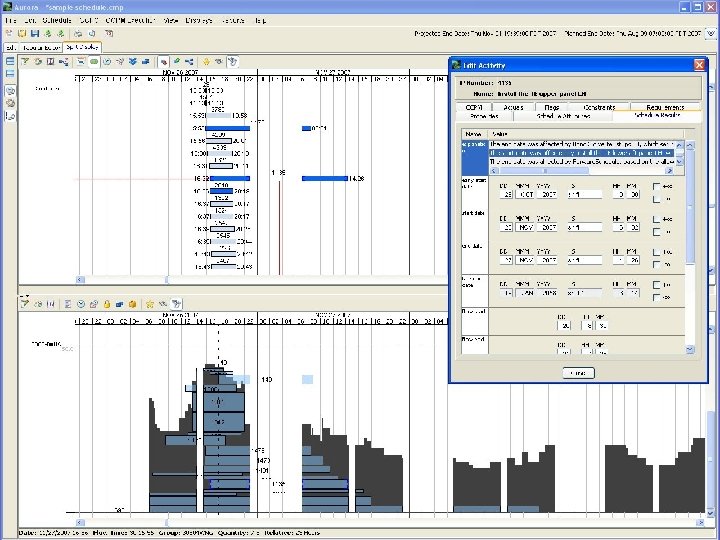This screenshot has height=540, width=720.
Task: Click the filter funnel icon in upper chart toolbar
Action: coord(25,62)
